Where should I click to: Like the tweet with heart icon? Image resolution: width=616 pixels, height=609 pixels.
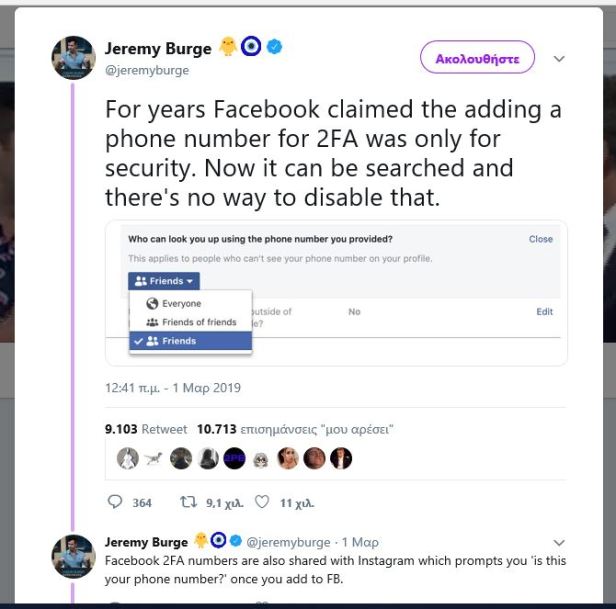pyautogui.click(x=262, y=502)
